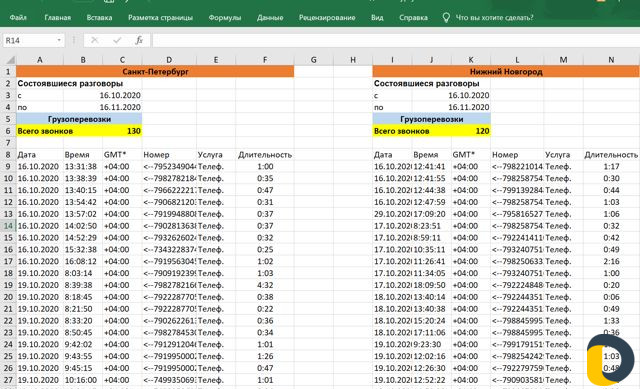
Task: Select row 14 header
Action: [x=8, y=226]
